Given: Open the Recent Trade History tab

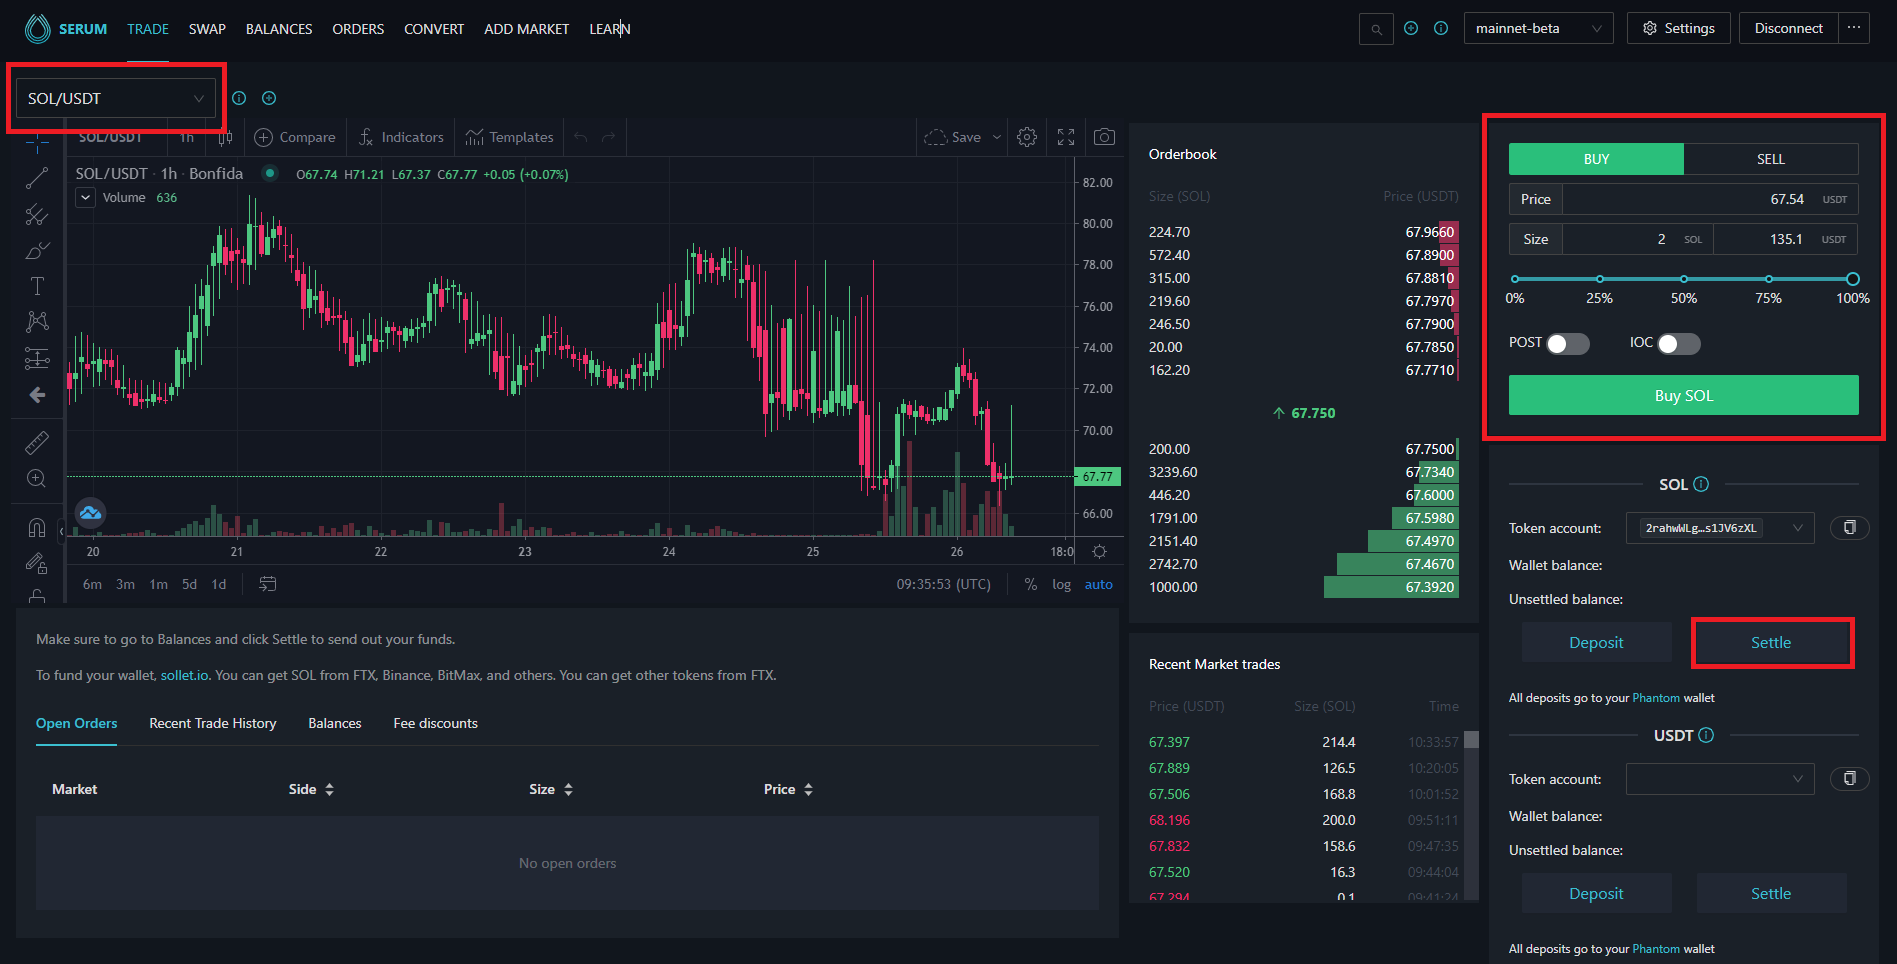Looking at the screenshot, I should 212,723.
